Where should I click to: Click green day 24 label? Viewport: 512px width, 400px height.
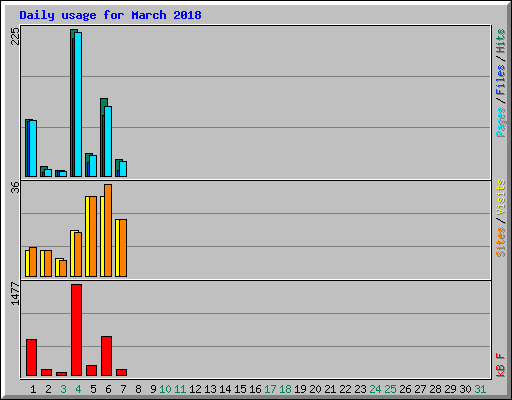coord(375,389)
